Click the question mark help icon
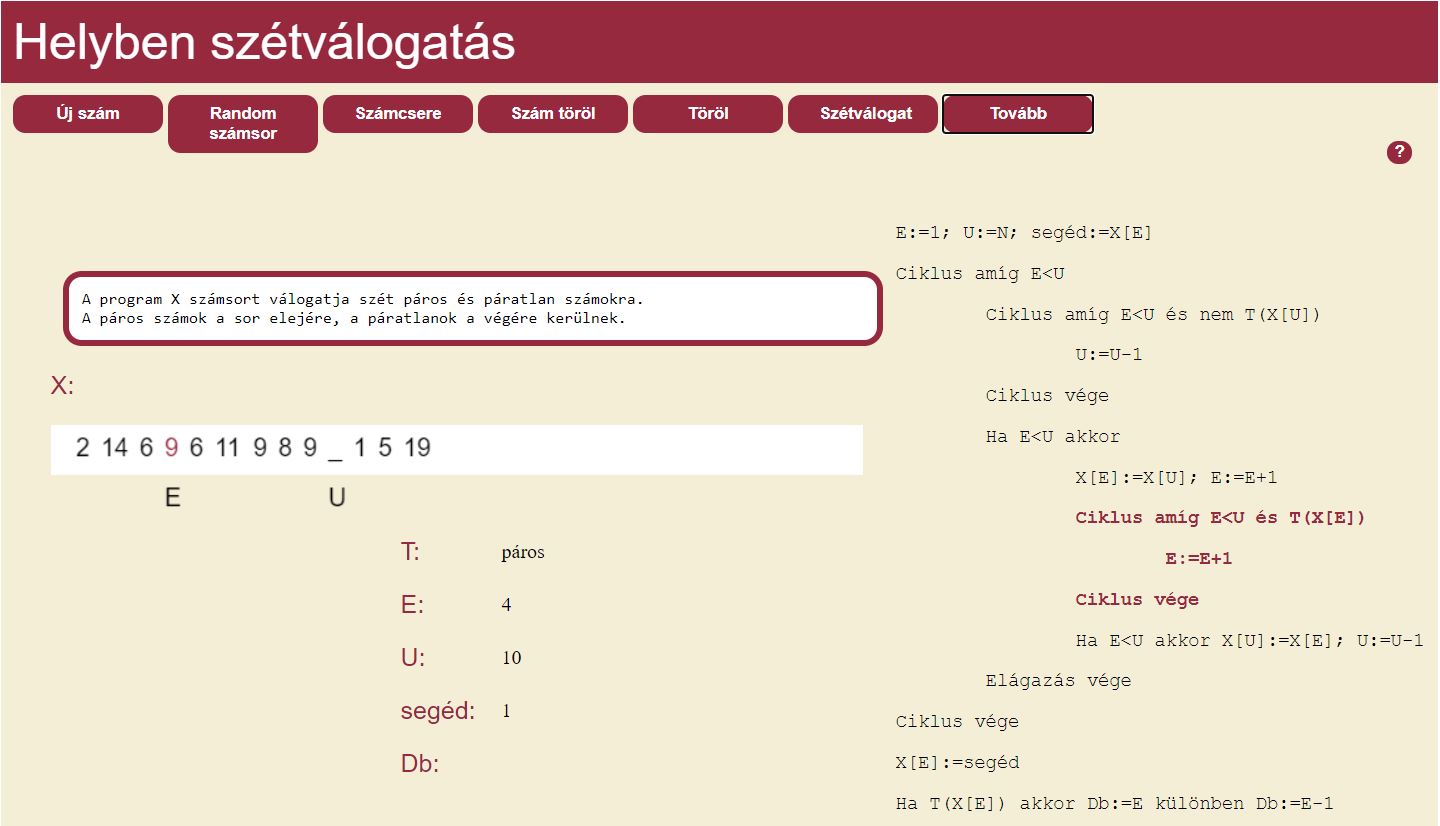The image size is (1440, 826). pyautogui.click(x=1399, y=153)
